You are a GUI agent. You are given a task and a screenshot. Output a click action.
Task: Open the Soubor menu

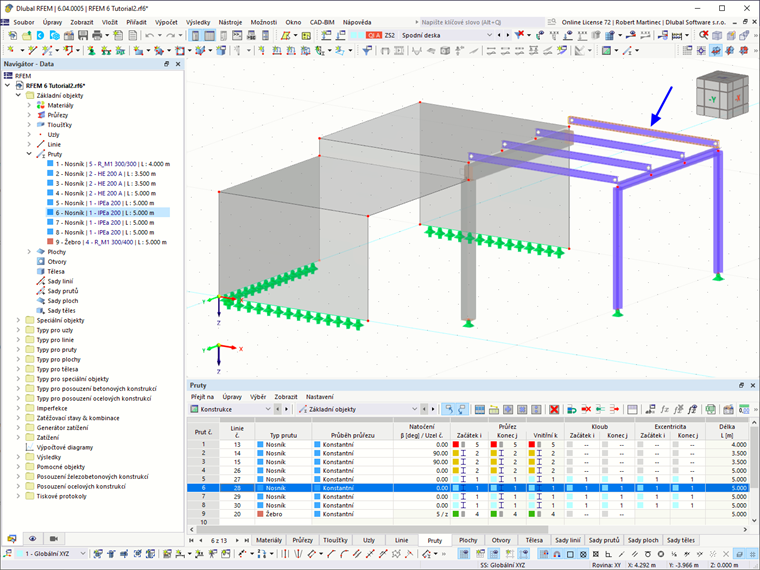click(24, 22)
